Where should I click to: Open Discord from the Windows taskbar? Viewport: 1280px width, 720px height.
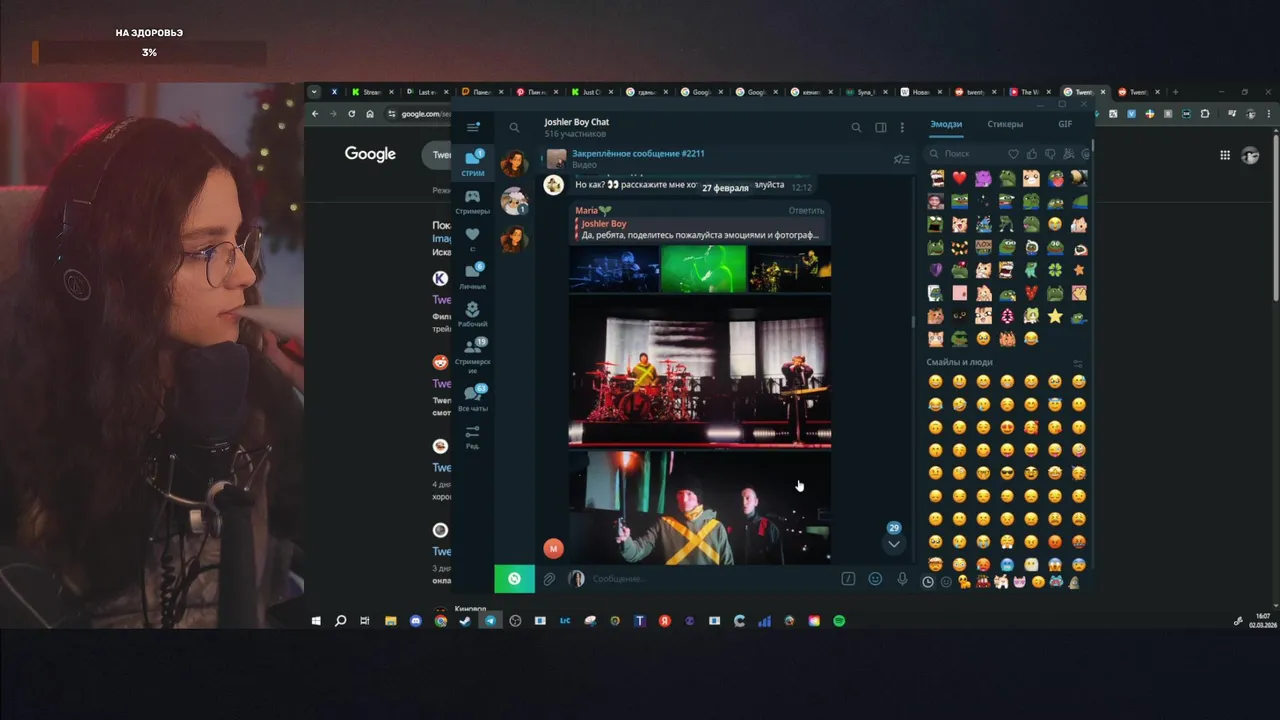[x=416, y=621]
